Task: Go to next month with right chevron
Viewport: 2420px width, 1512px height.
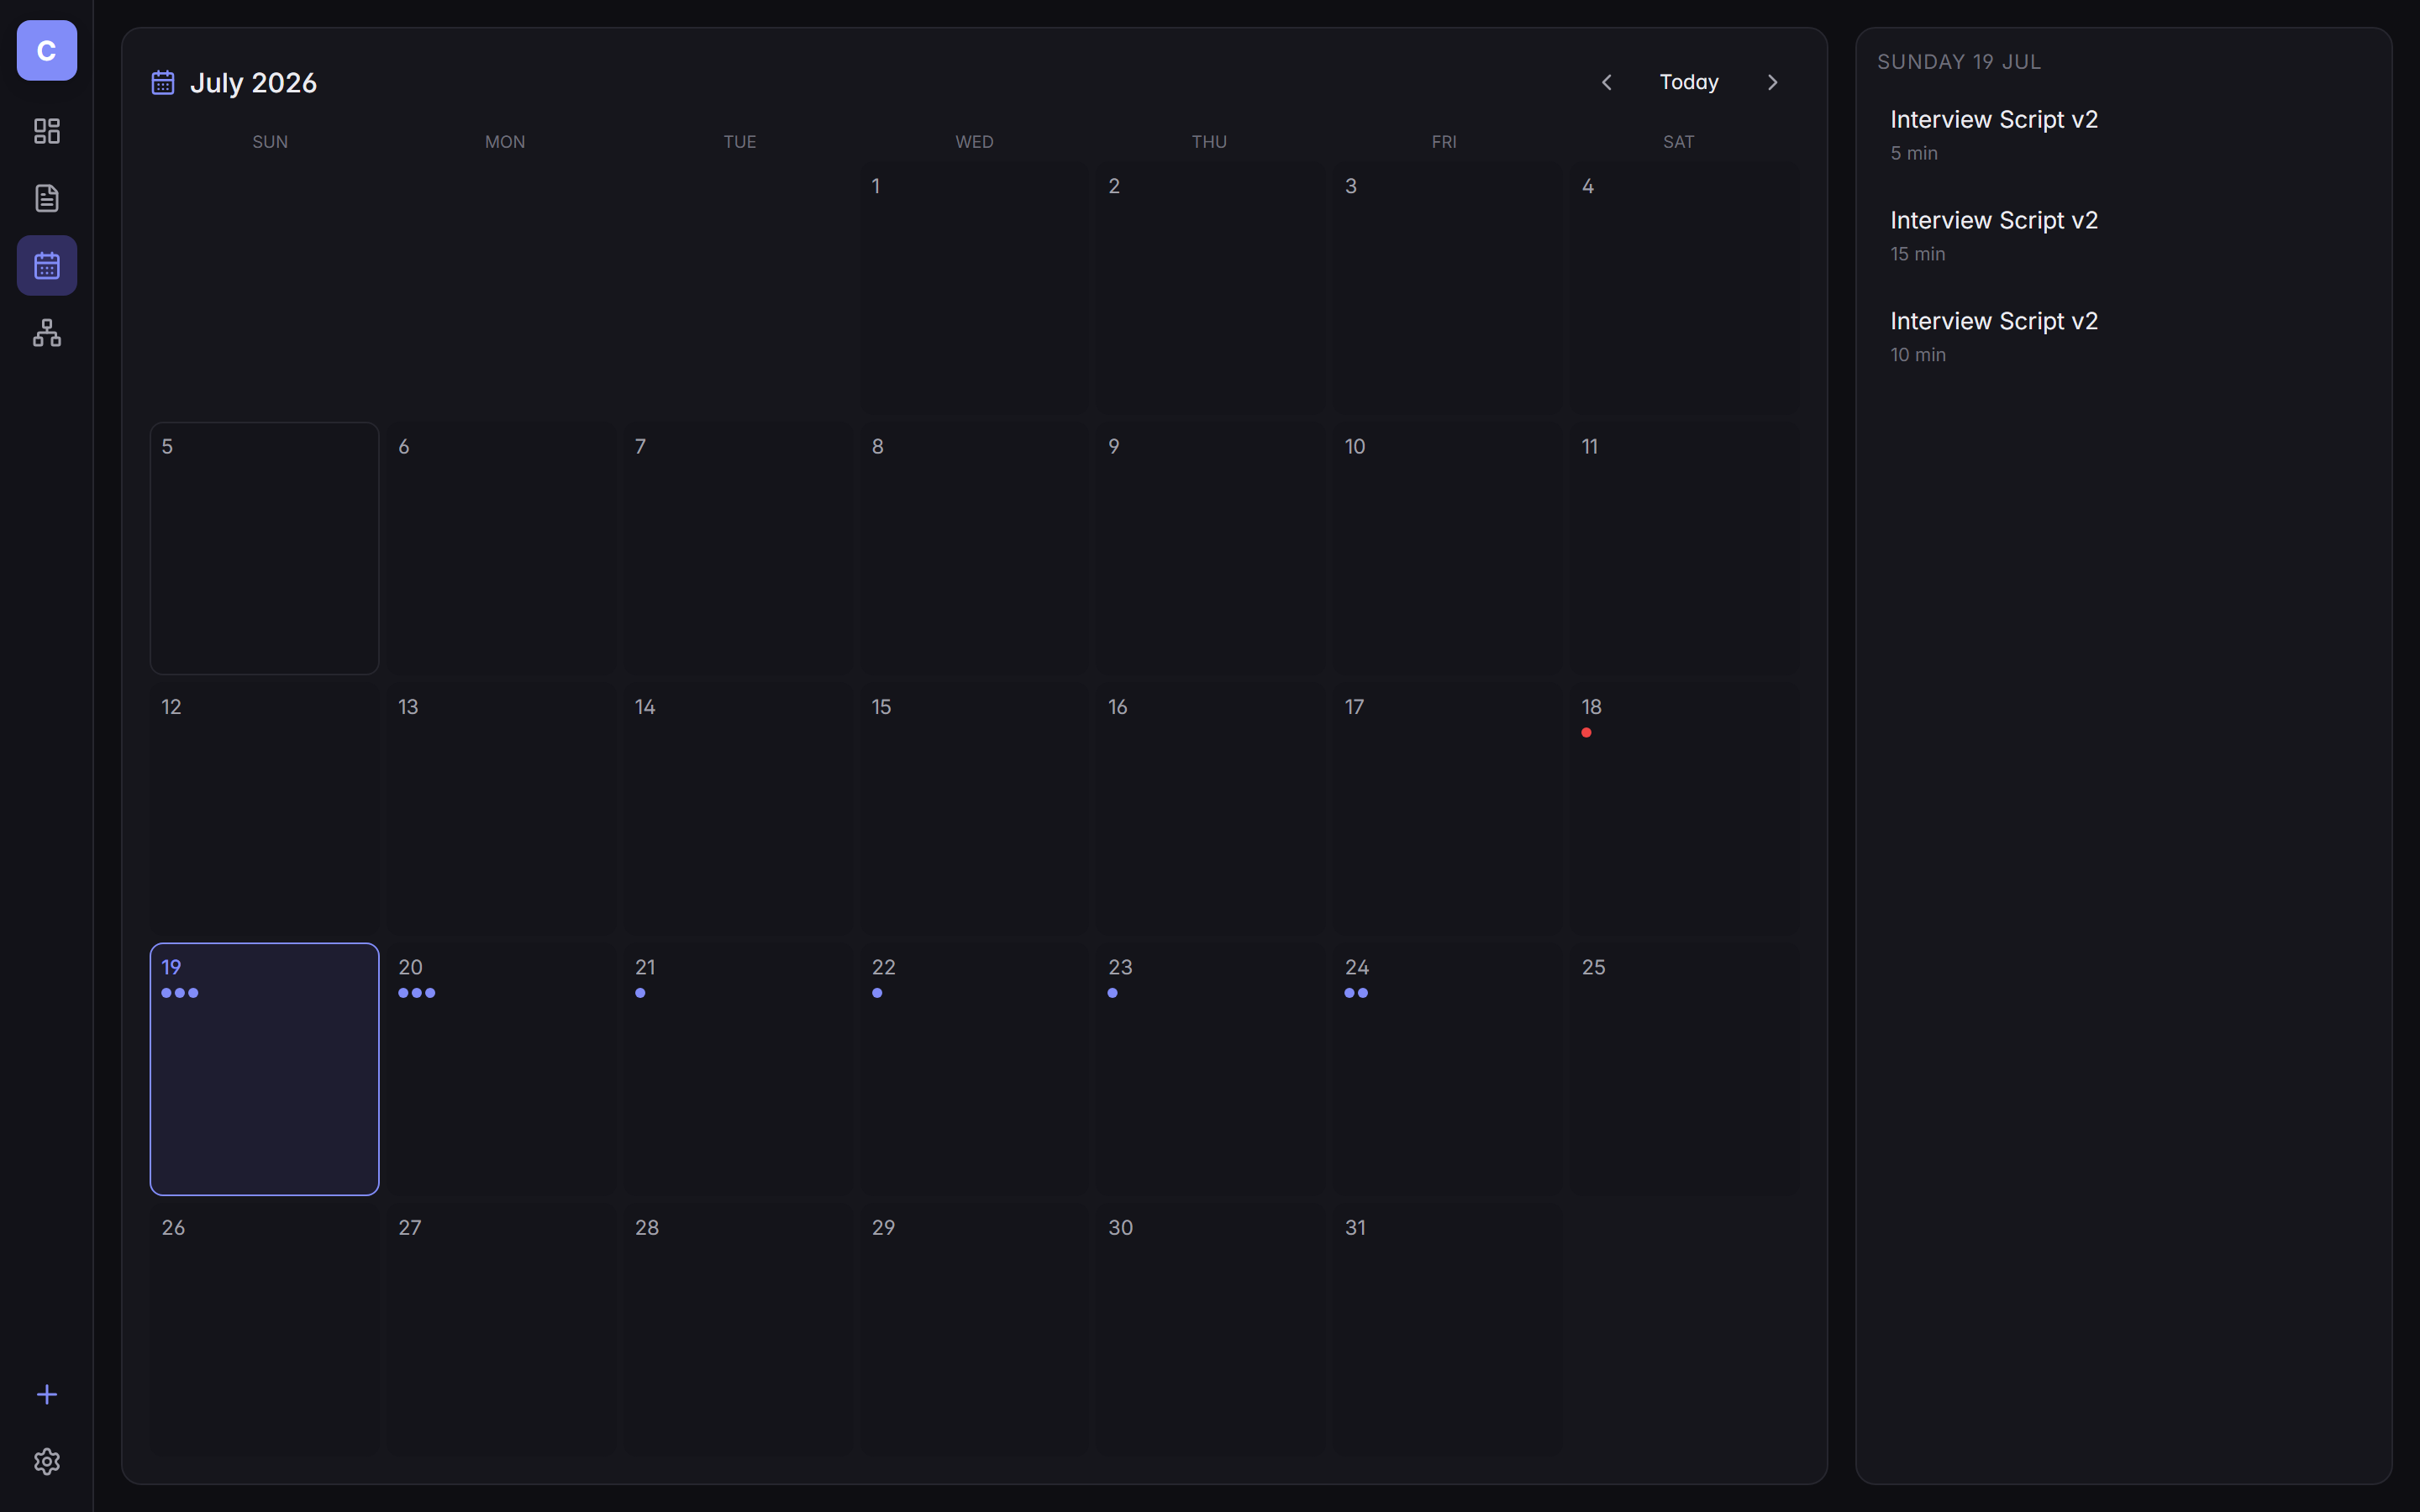Action: pyautogui.click(x=1772, y=82)
